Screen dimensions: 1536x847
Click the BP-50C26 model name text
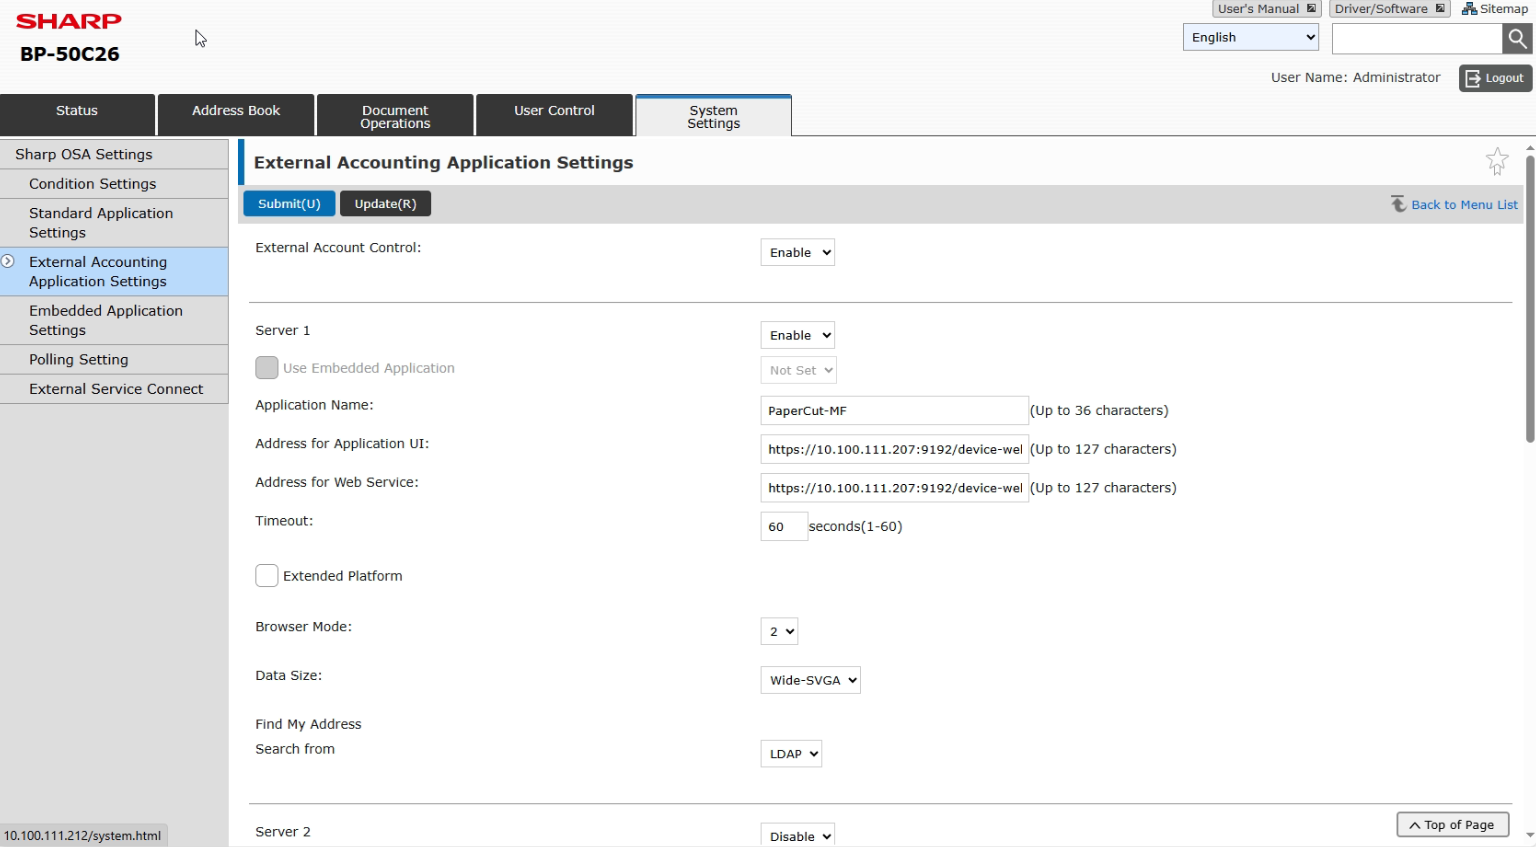[x=70, y=54]
